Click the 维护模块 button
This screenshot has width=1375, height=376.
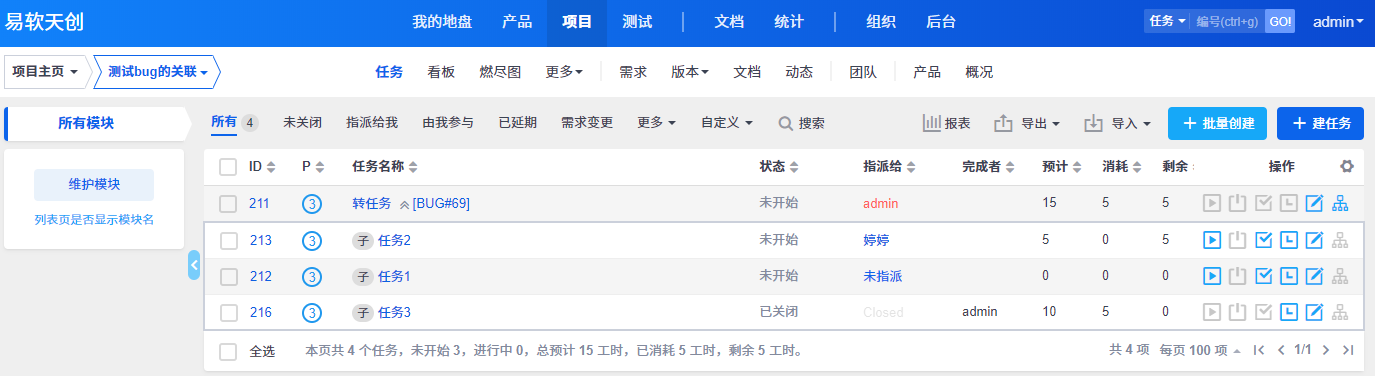point(94,185)
